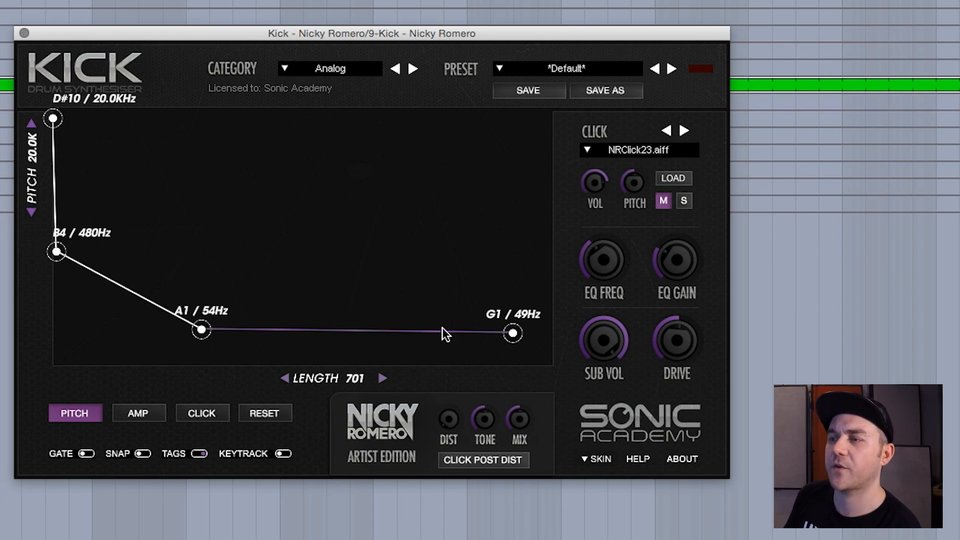Viewport: 960px width, 540px height.
Task: Go to previous category with left arrow
Action: click(x=395, y=69)
